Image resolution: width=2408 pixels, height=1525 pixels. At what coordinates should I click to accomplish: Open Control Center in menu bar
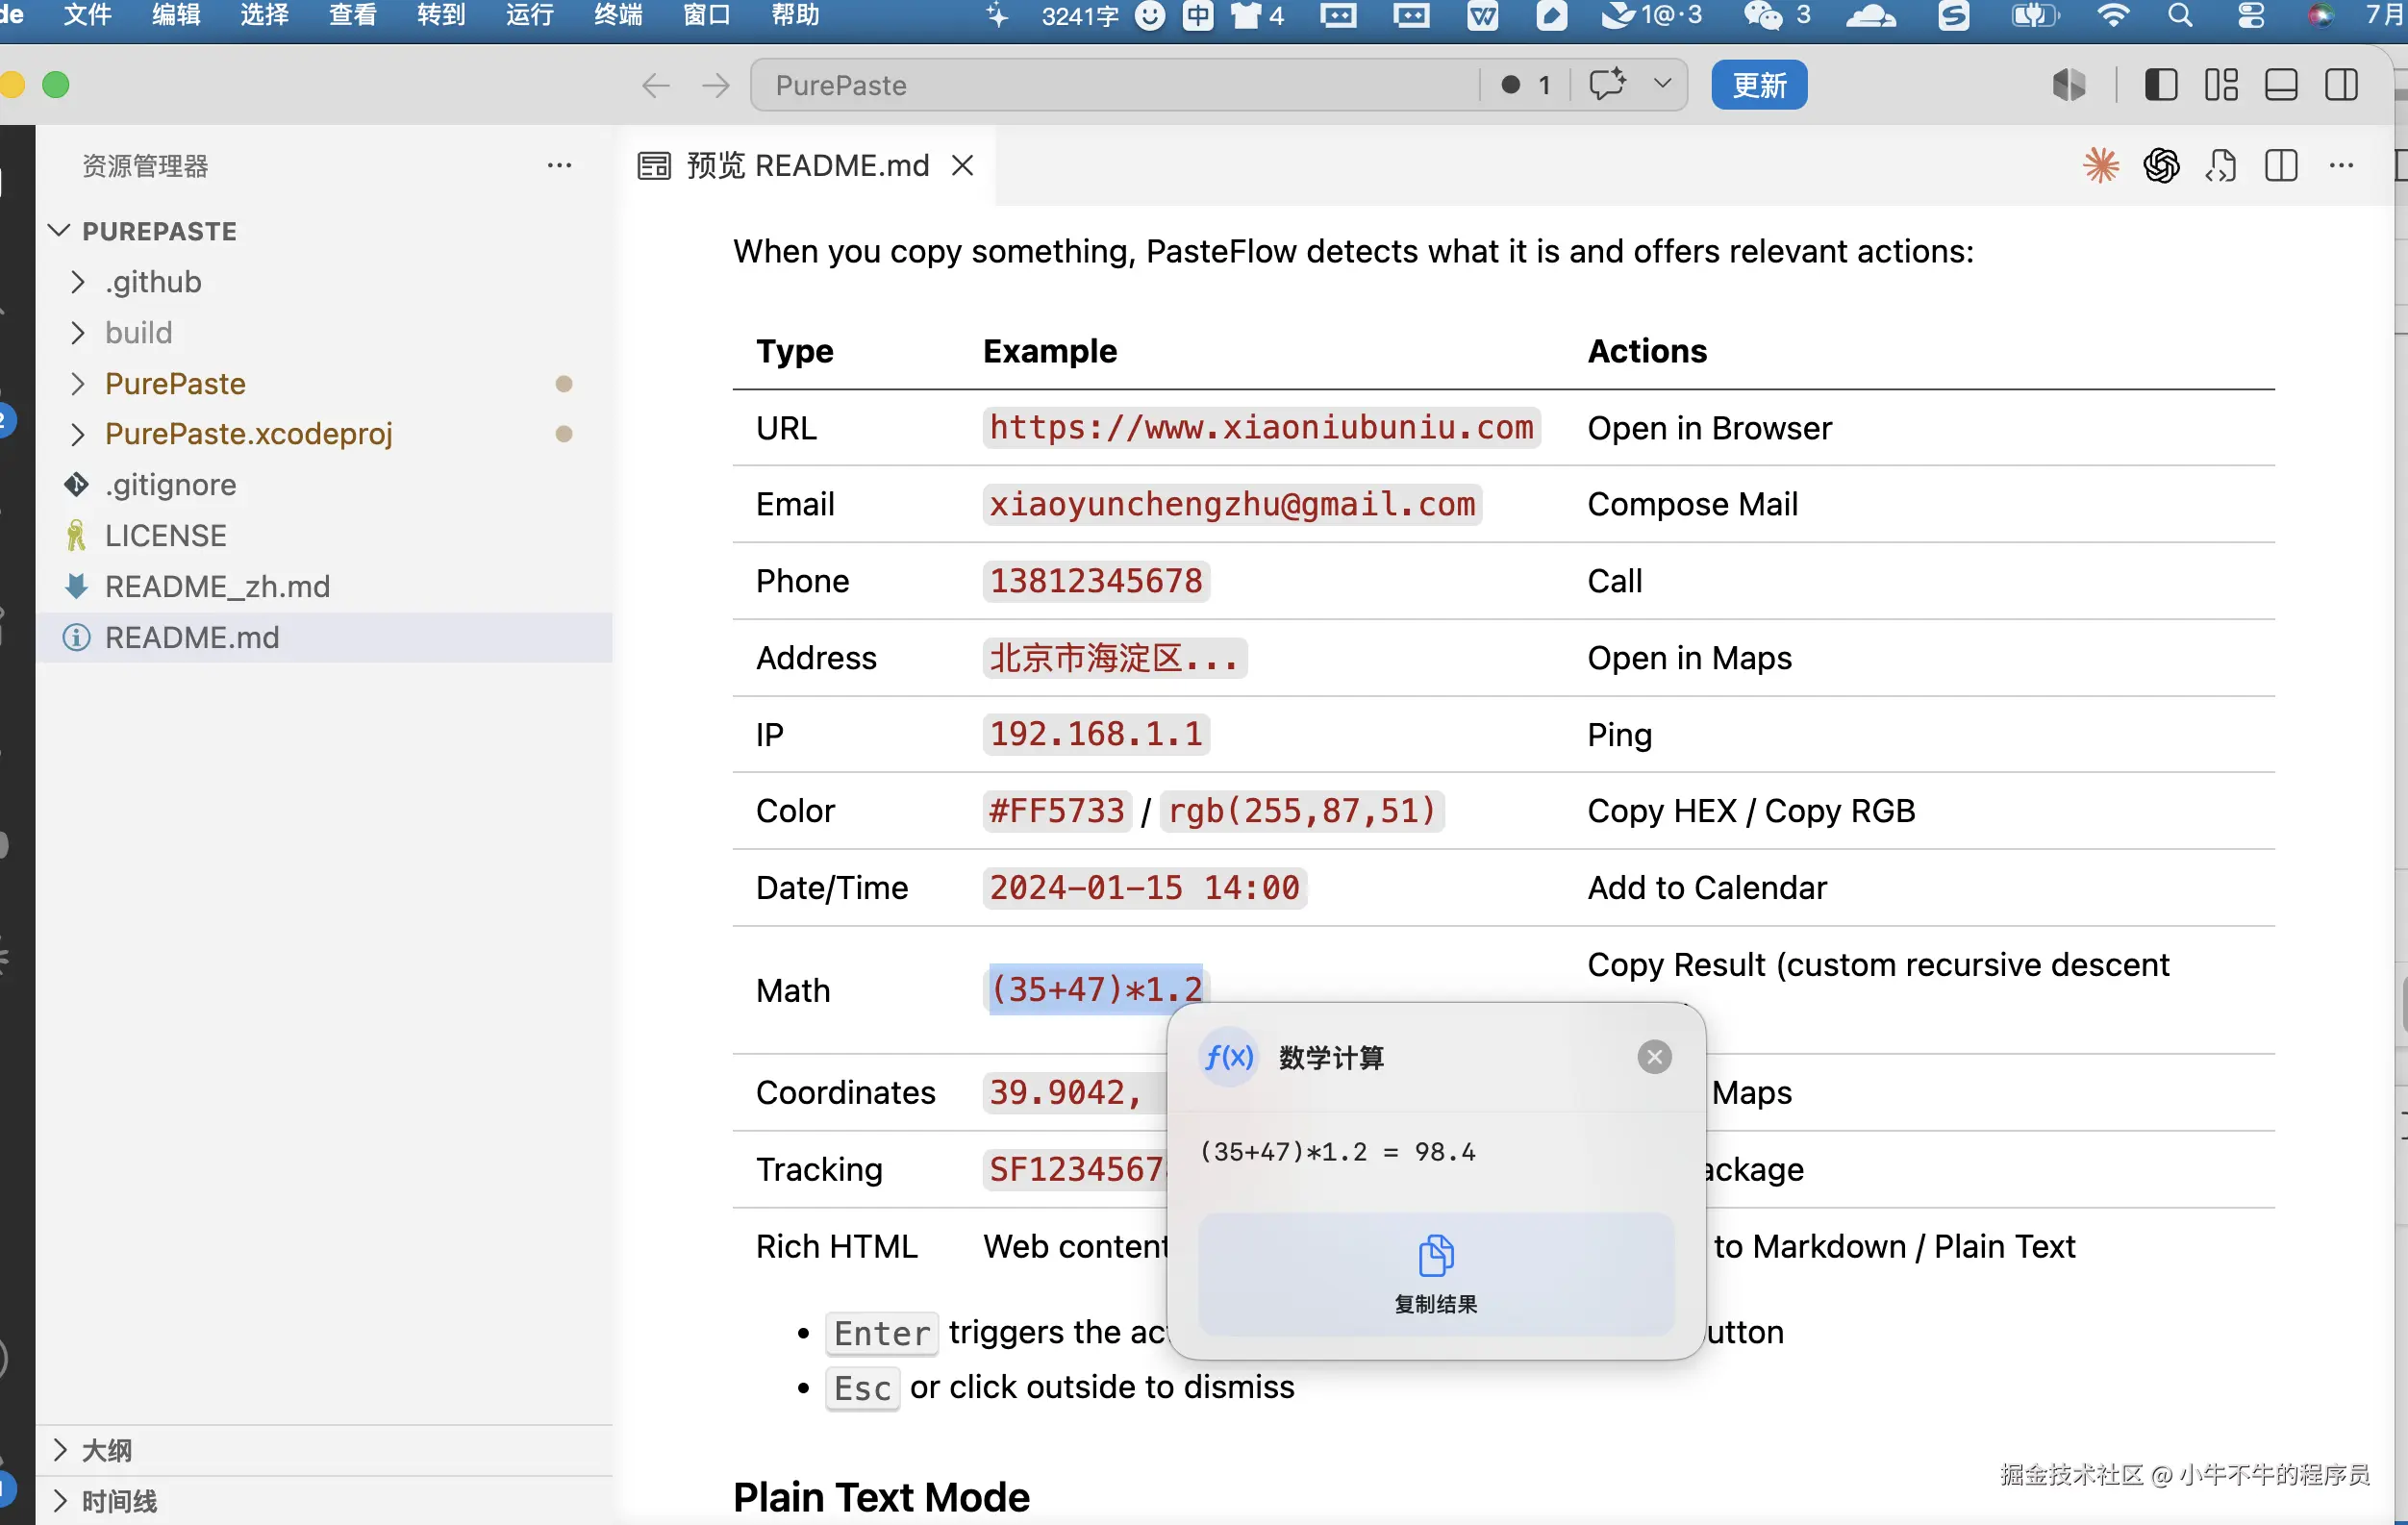[2250, 15]
